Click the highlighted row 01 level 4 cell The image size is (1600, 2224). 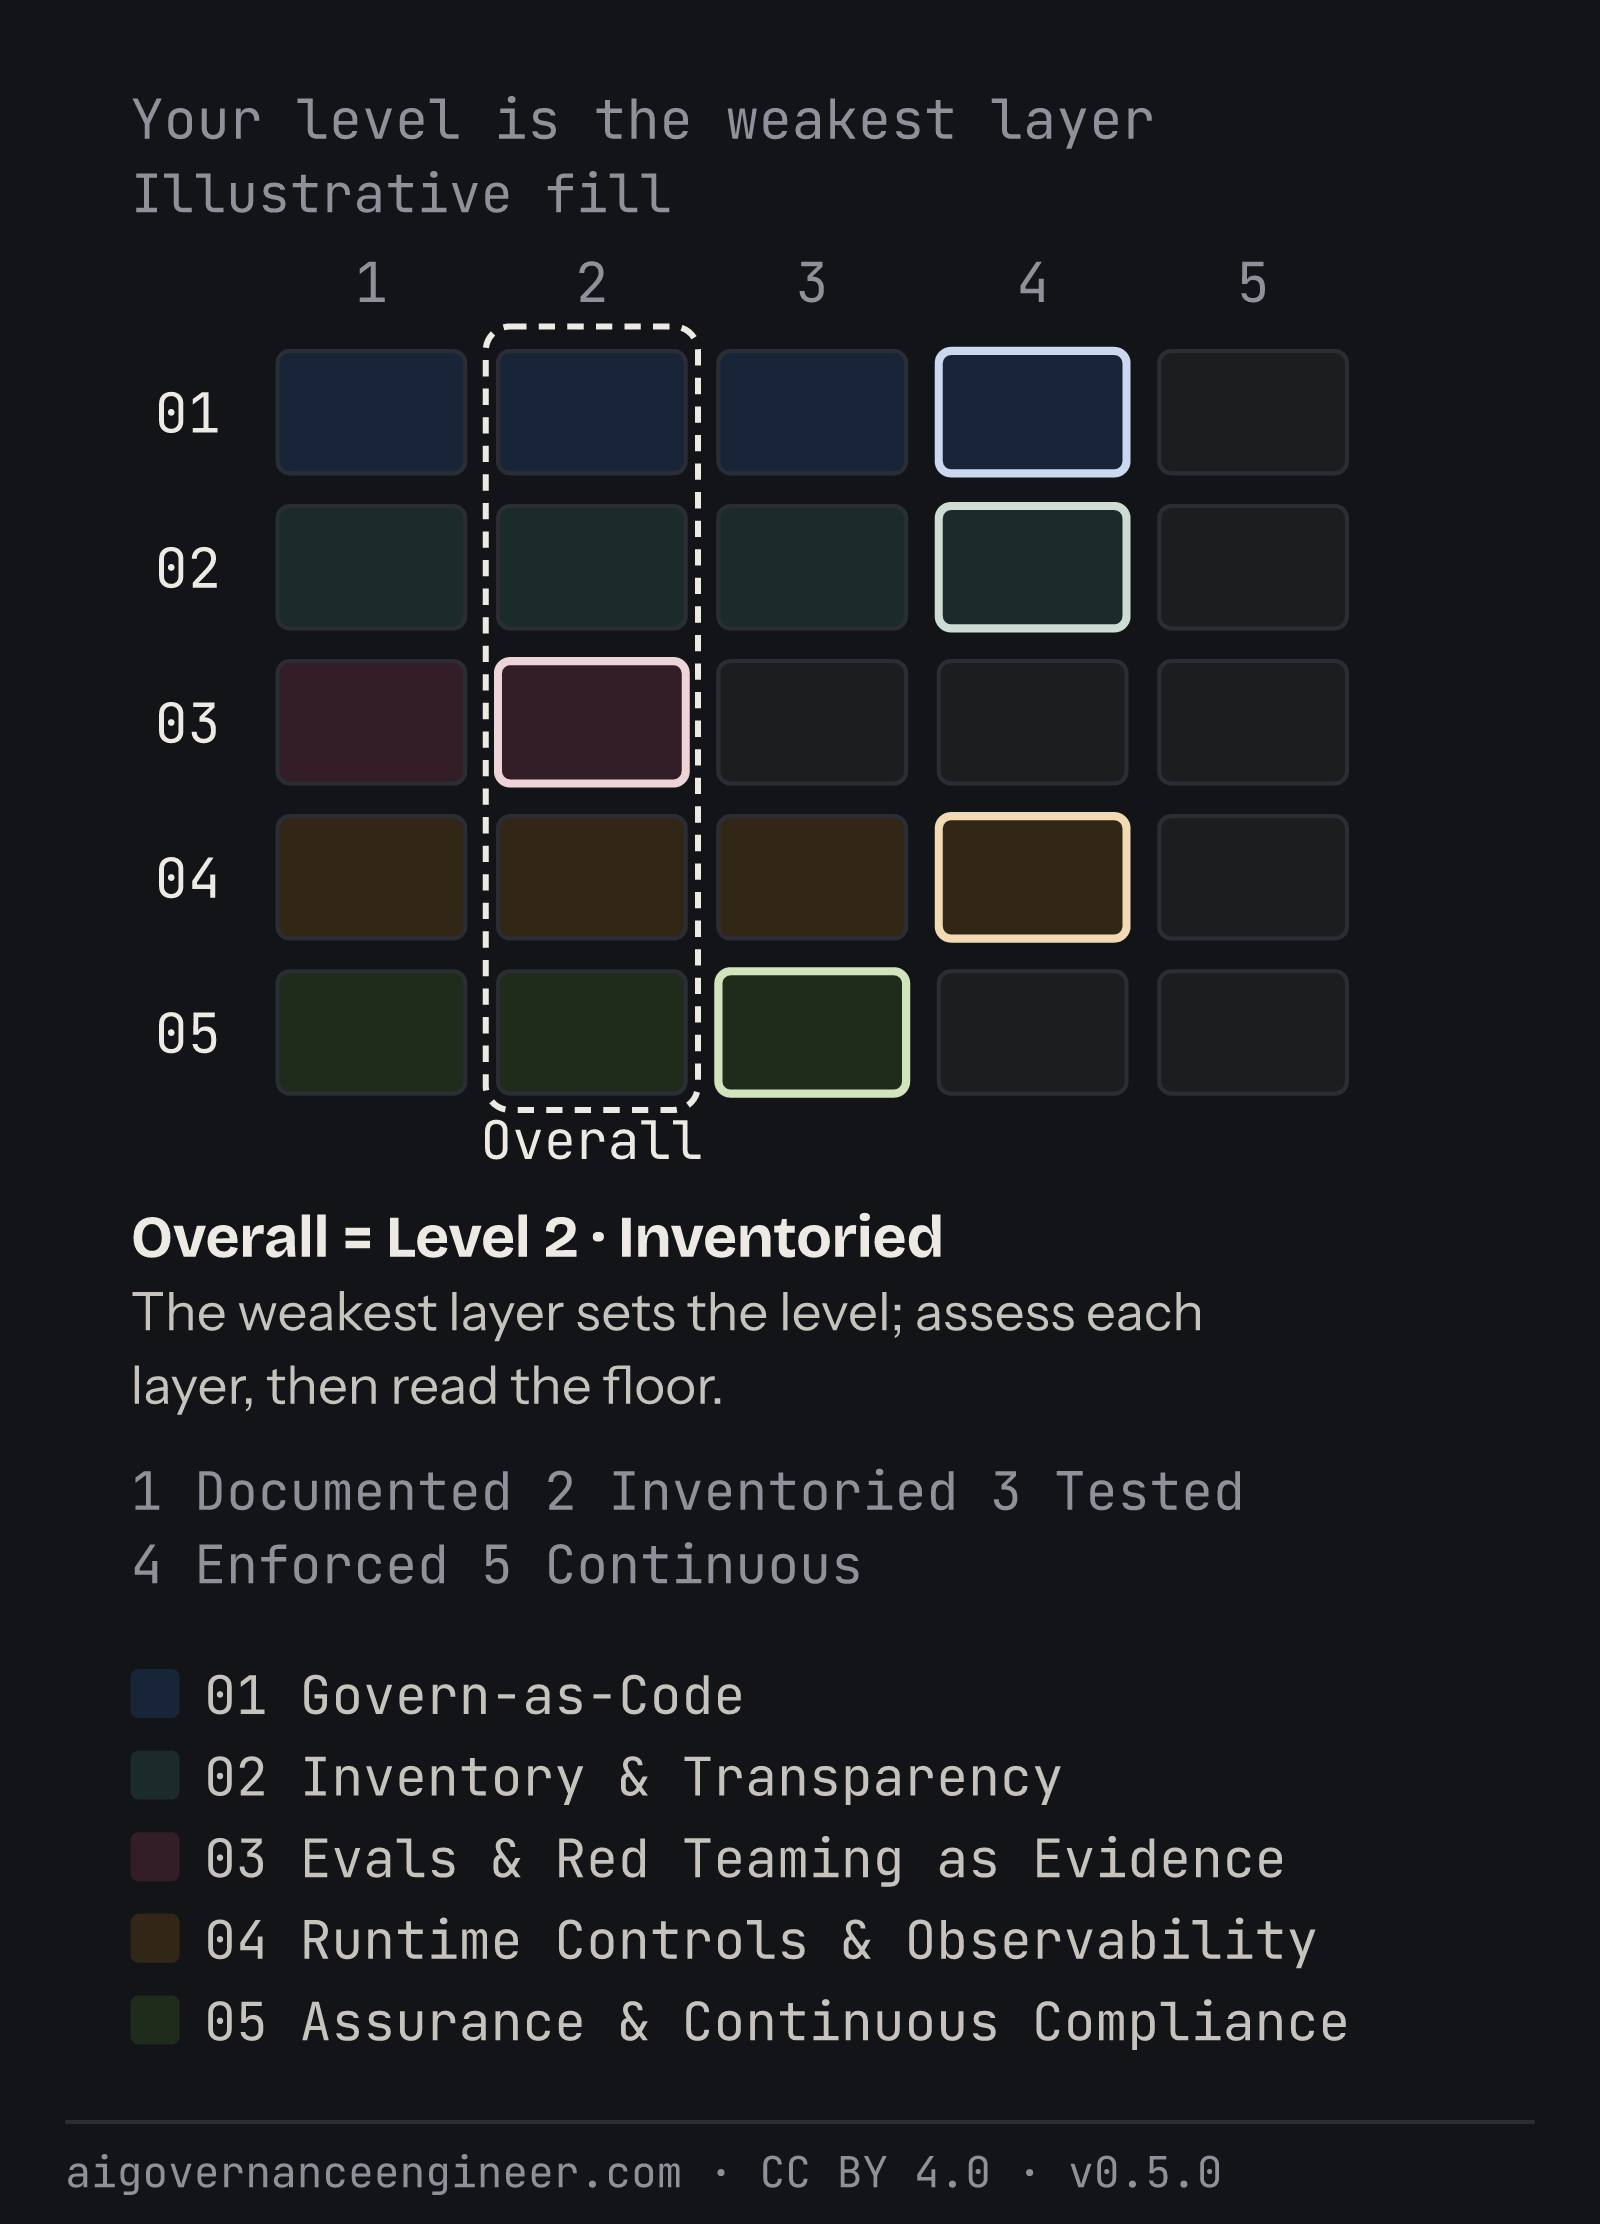[x=1032, y=412]
